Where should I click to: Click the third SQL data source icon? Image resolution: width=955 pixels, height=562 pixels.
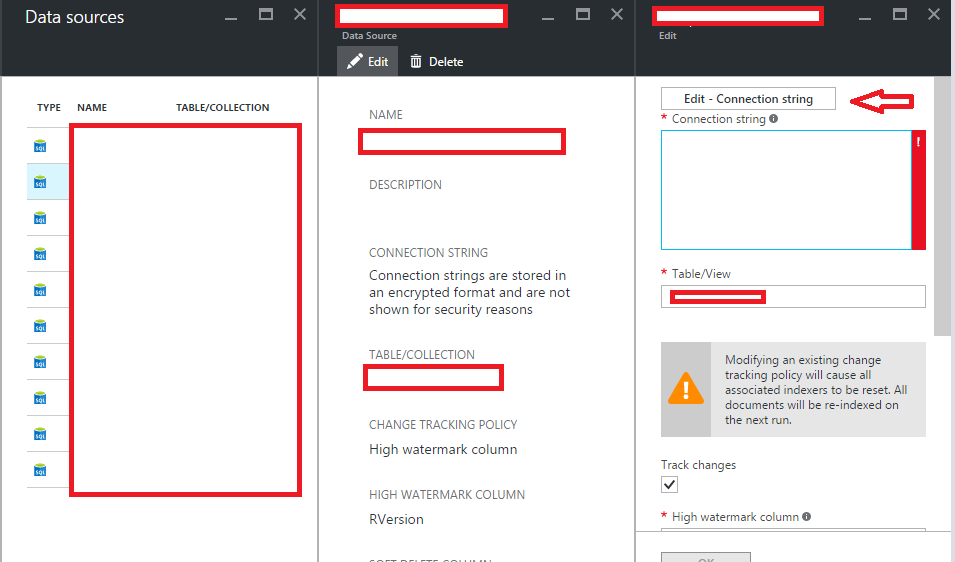pyautogui.click(x=40, y=218)
